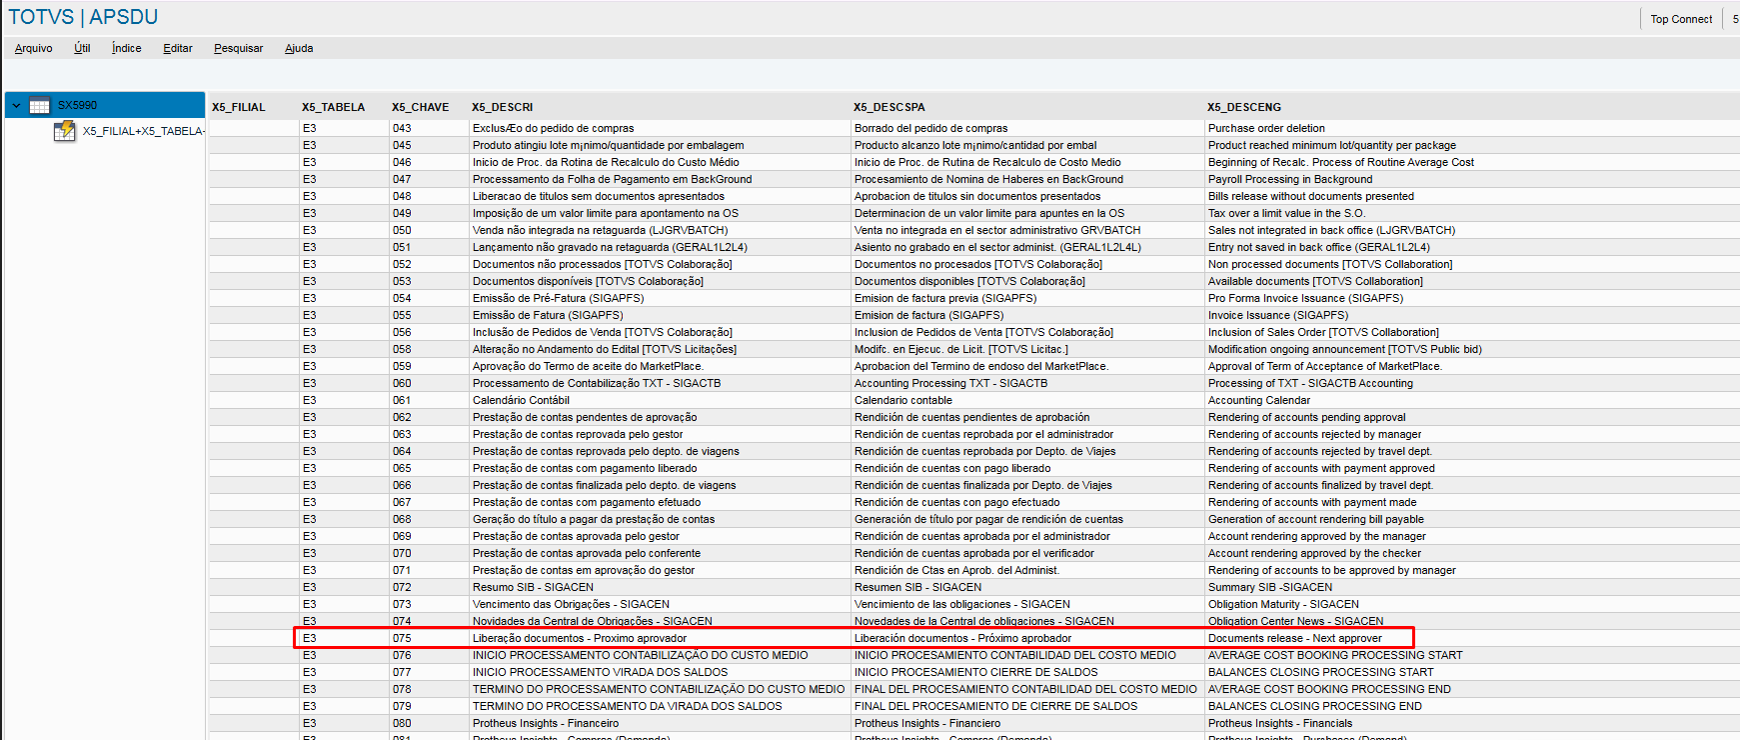The height and width of the screenshot is (740, 1740).
Task: Open the Pesquisar menu
Action: coord(238,48)
